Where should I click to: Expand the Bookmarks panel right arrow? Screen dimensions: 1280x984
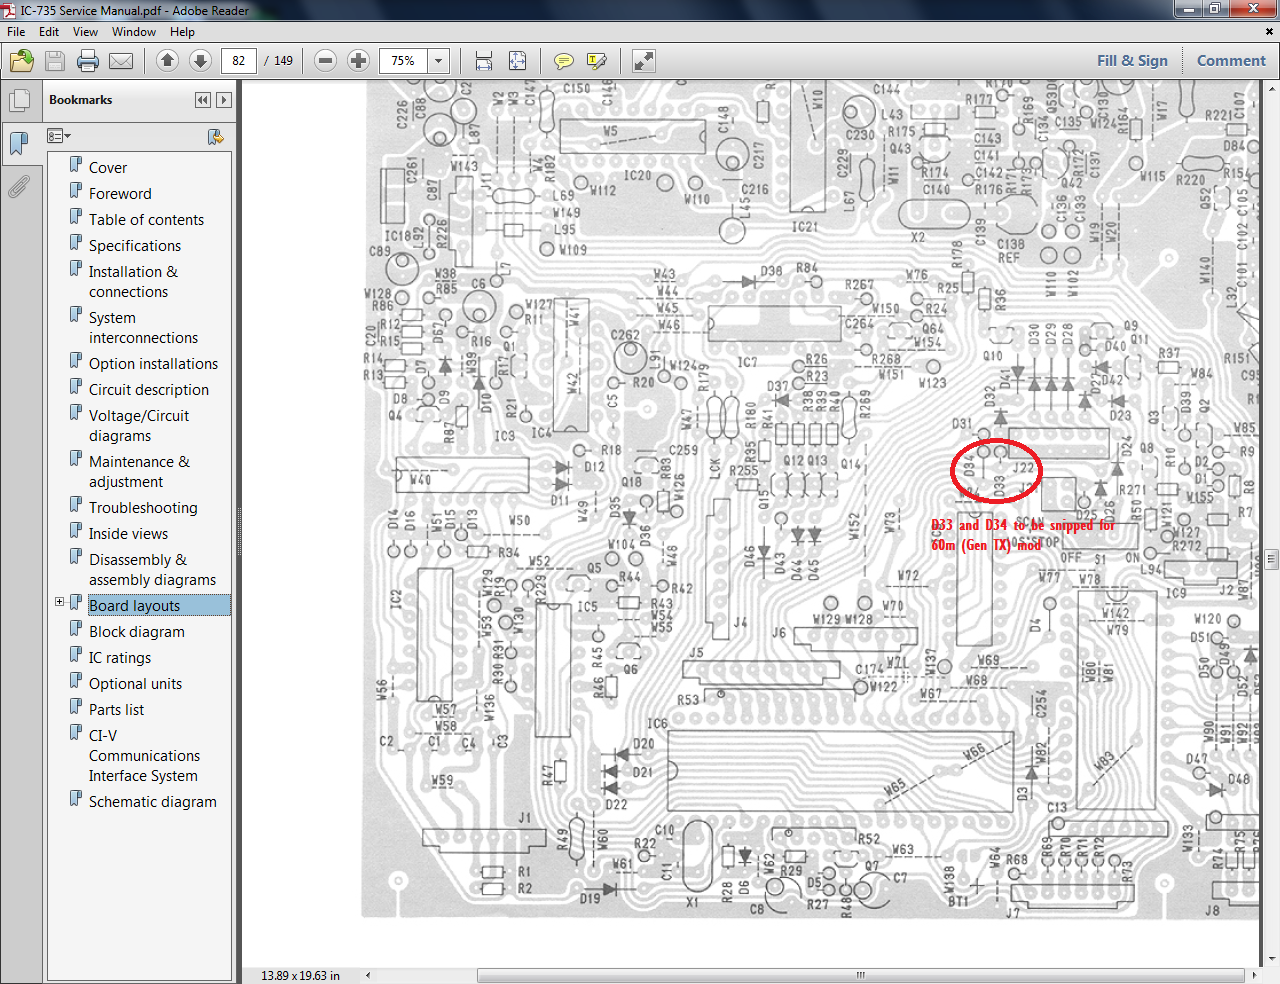point(224,100)
